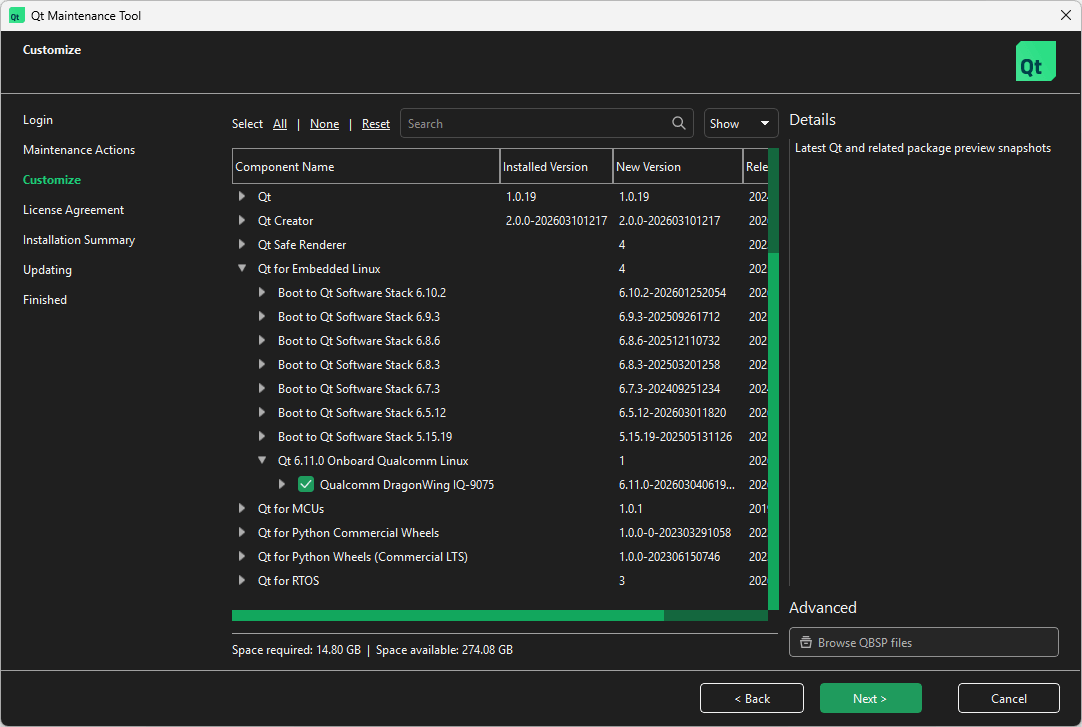Viewport: 1082px width, 727px height.
Task: Click the search magnifier icon
Action: (679, 123)
